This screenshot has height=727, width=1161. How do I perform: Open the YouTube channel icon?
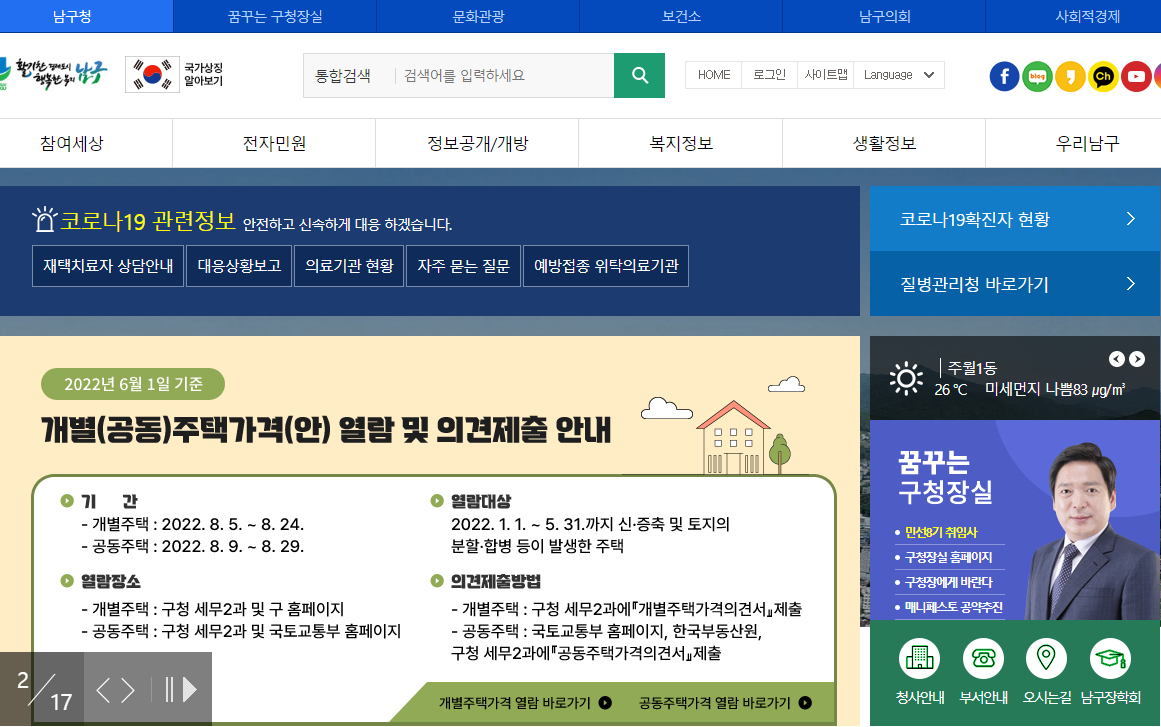[x=1136, y=75]
